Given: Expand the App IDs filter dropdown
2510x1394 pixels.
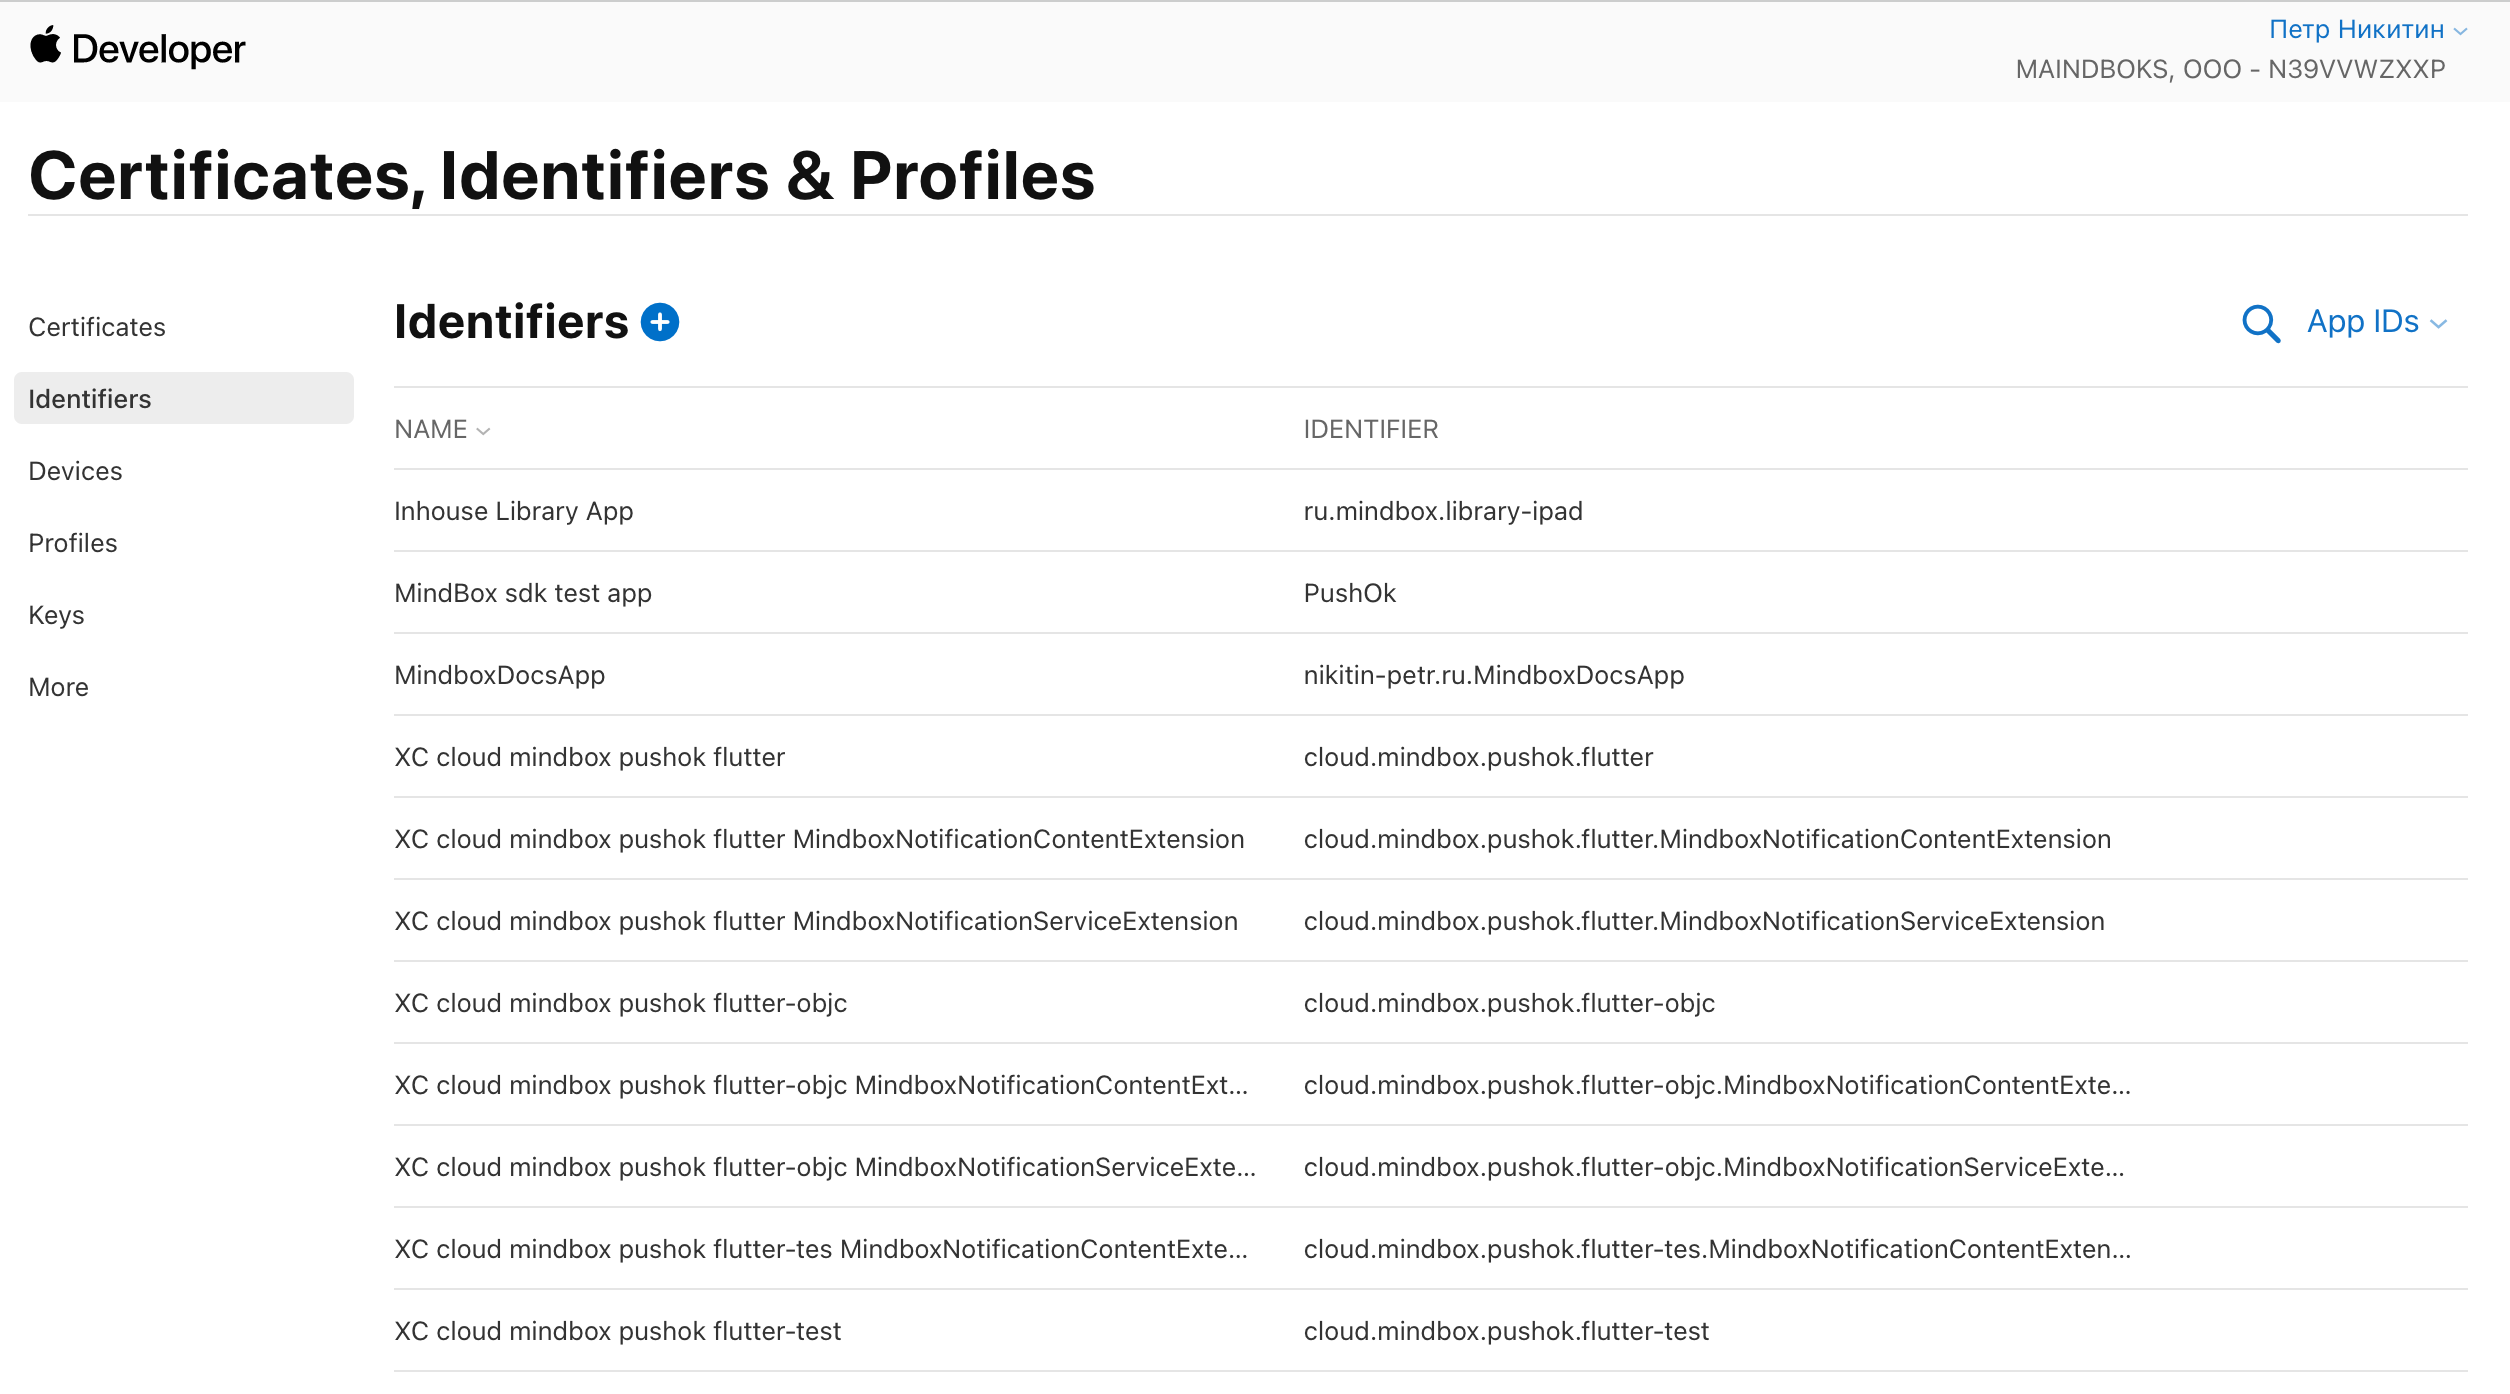Looking at the screenshot, I should point(2377,322).
